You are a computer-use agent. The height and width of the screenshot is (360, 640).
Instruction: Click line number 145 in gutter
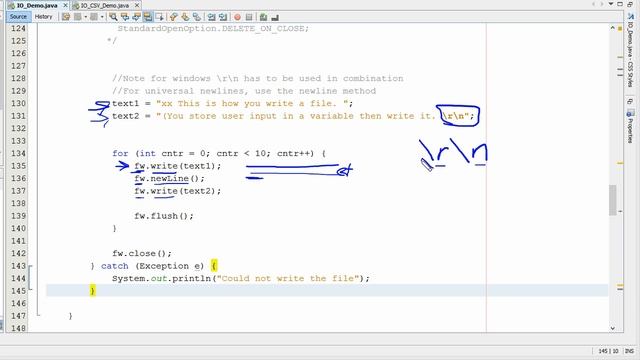click(x=18, y=291)
